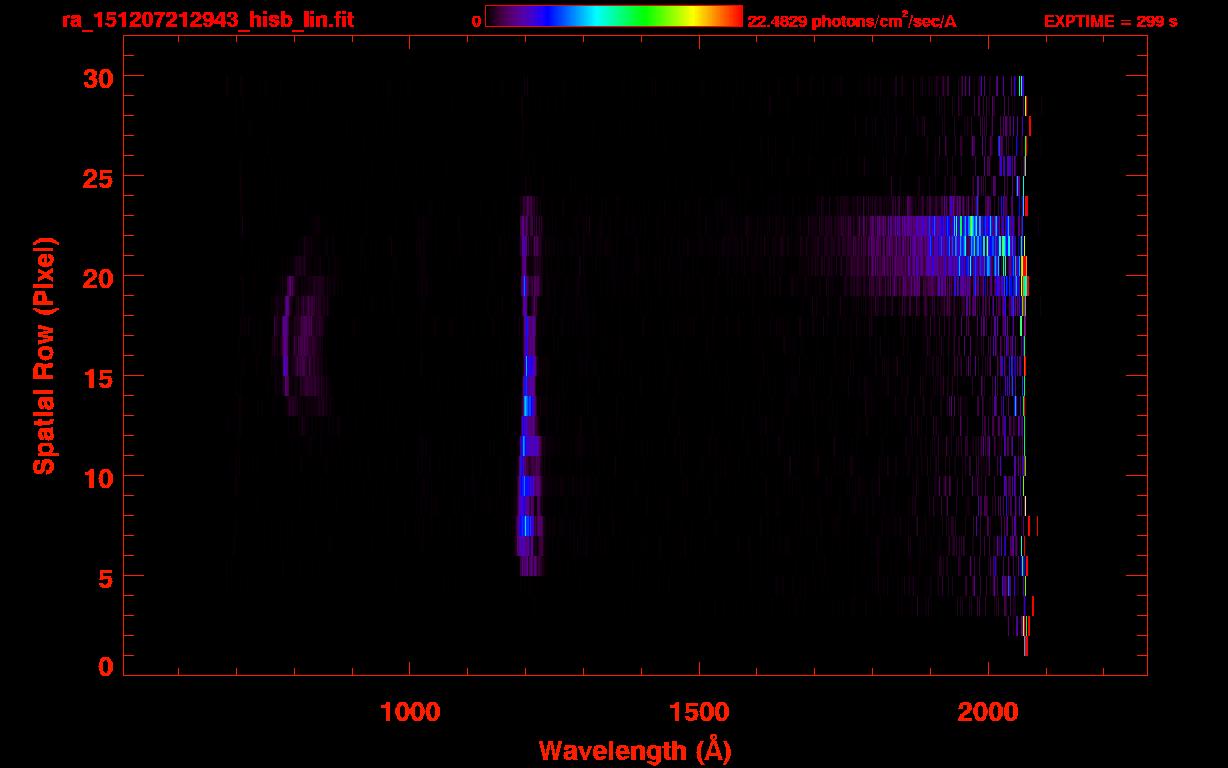
Task: Click the Spatial Row (Pixel) axis title
Action: click(x=45, y=356)
